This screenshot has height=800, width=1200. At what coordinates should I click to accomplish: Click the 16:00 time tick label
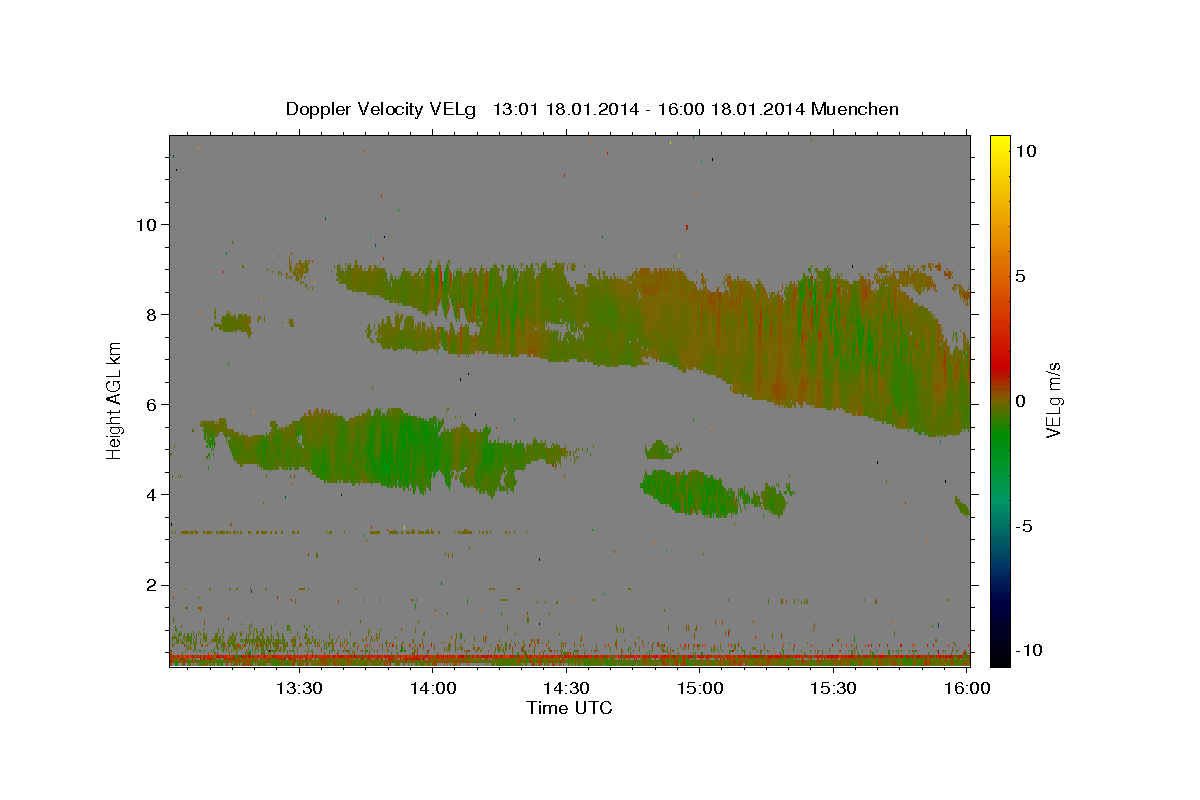pyautogui.click(x=967, y=688)
